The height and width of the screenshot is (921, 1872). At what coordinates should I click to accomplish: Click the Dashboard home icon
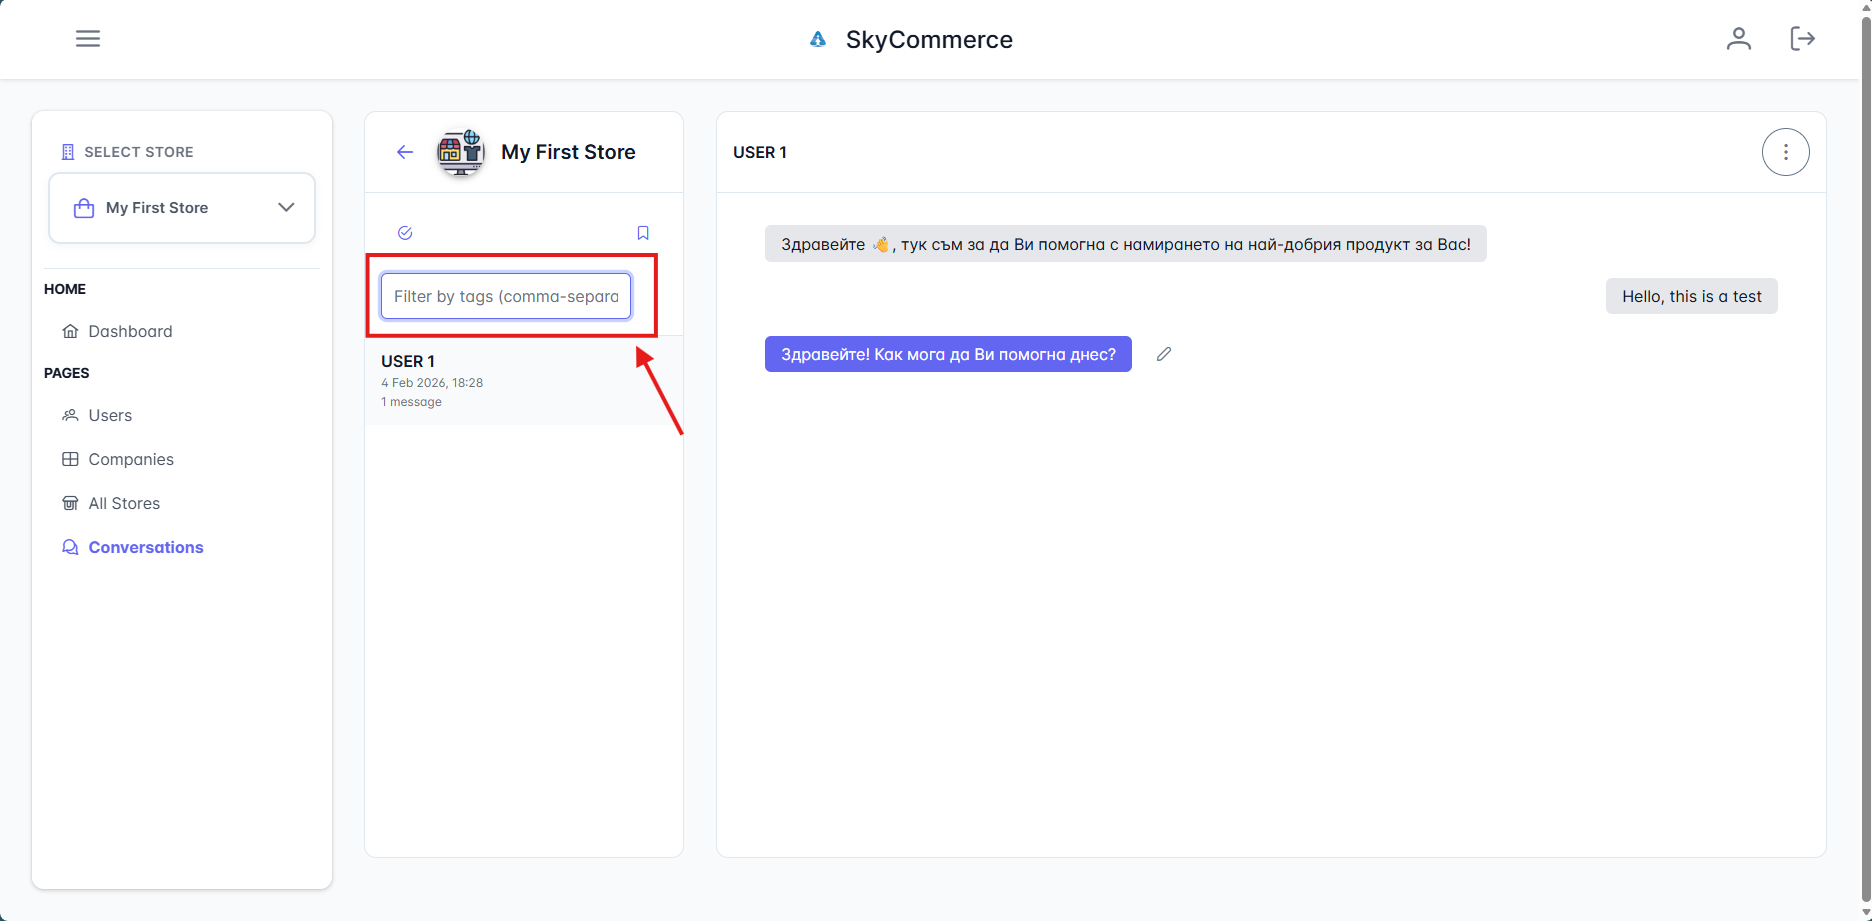[x=70, y=331]
